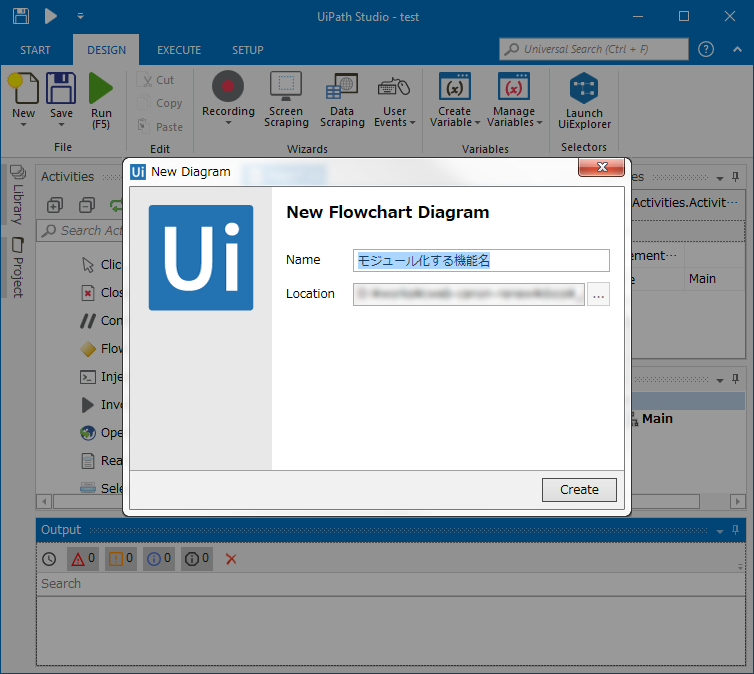
Task: Click the quick access save icon in title bar
Action: 21,16
